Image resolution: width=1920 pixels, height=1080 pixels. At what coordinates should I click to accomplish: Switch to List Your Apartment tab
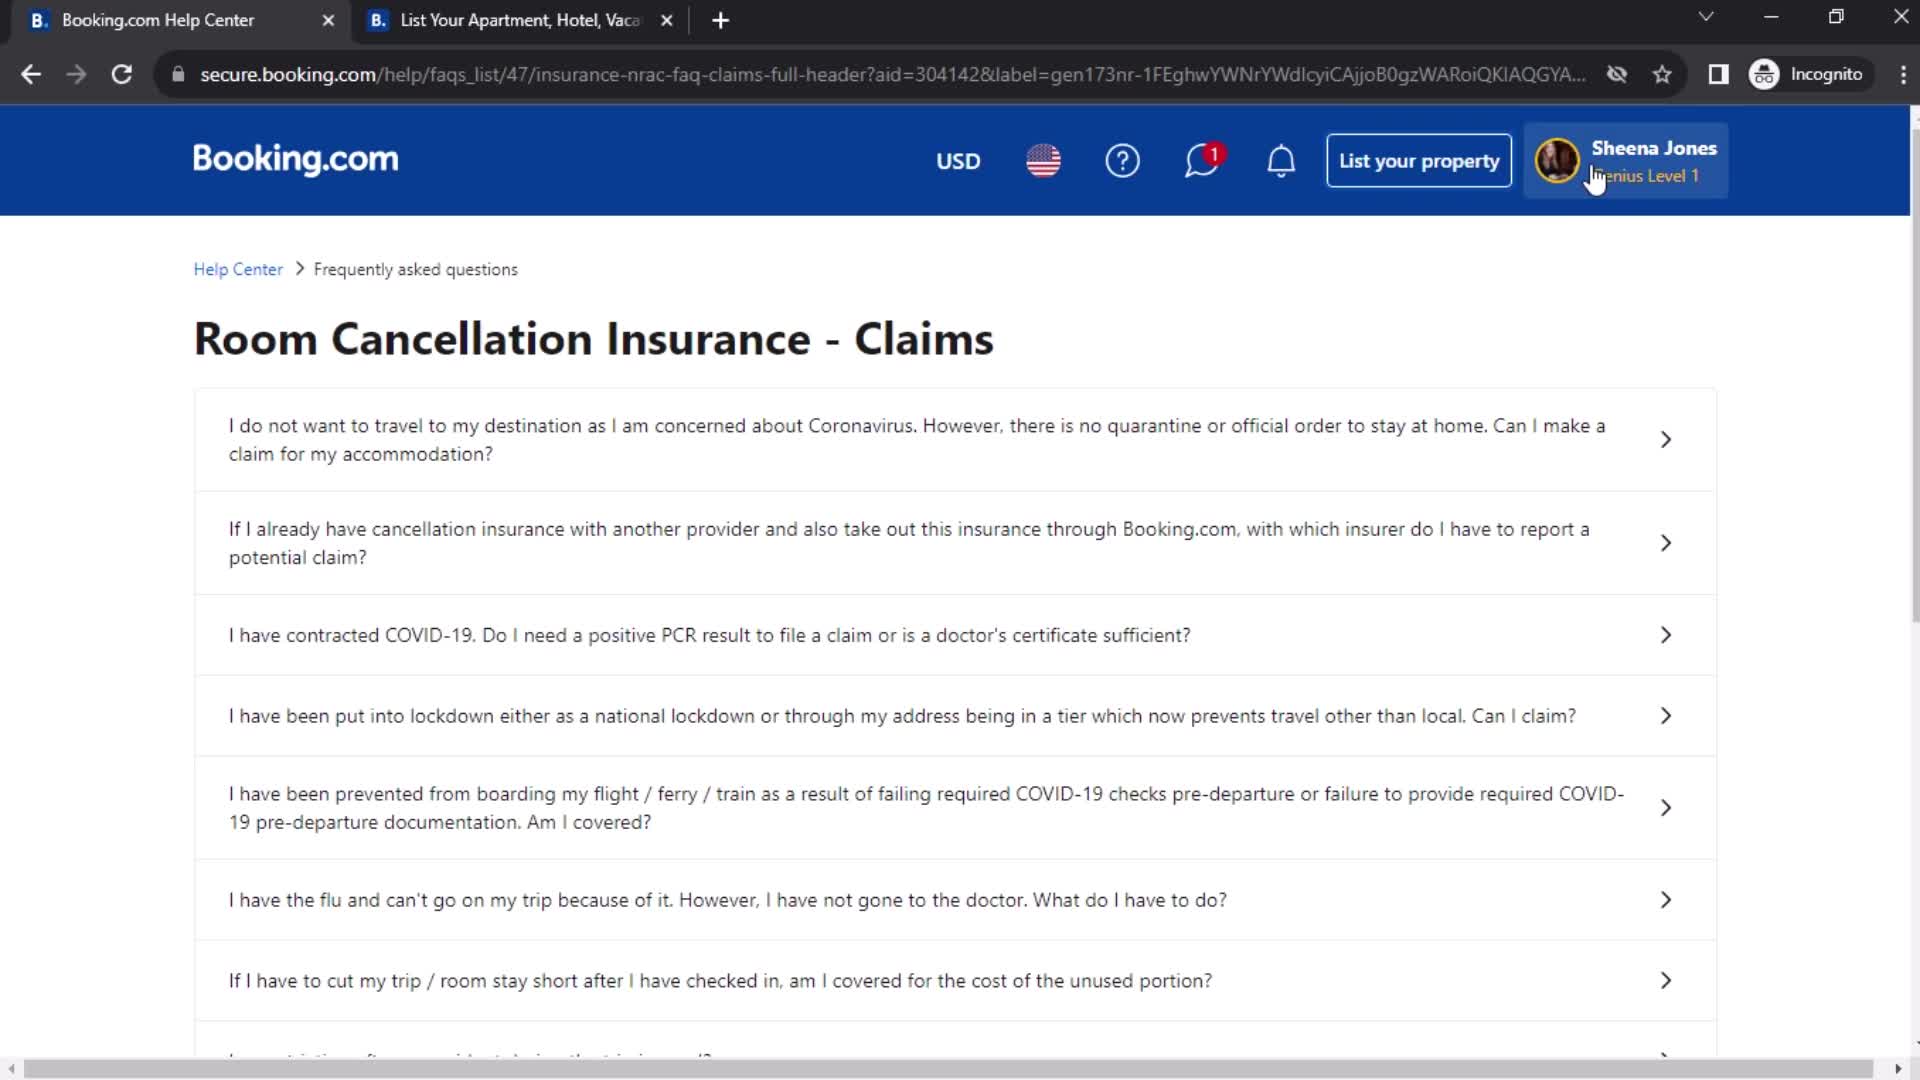519,20
